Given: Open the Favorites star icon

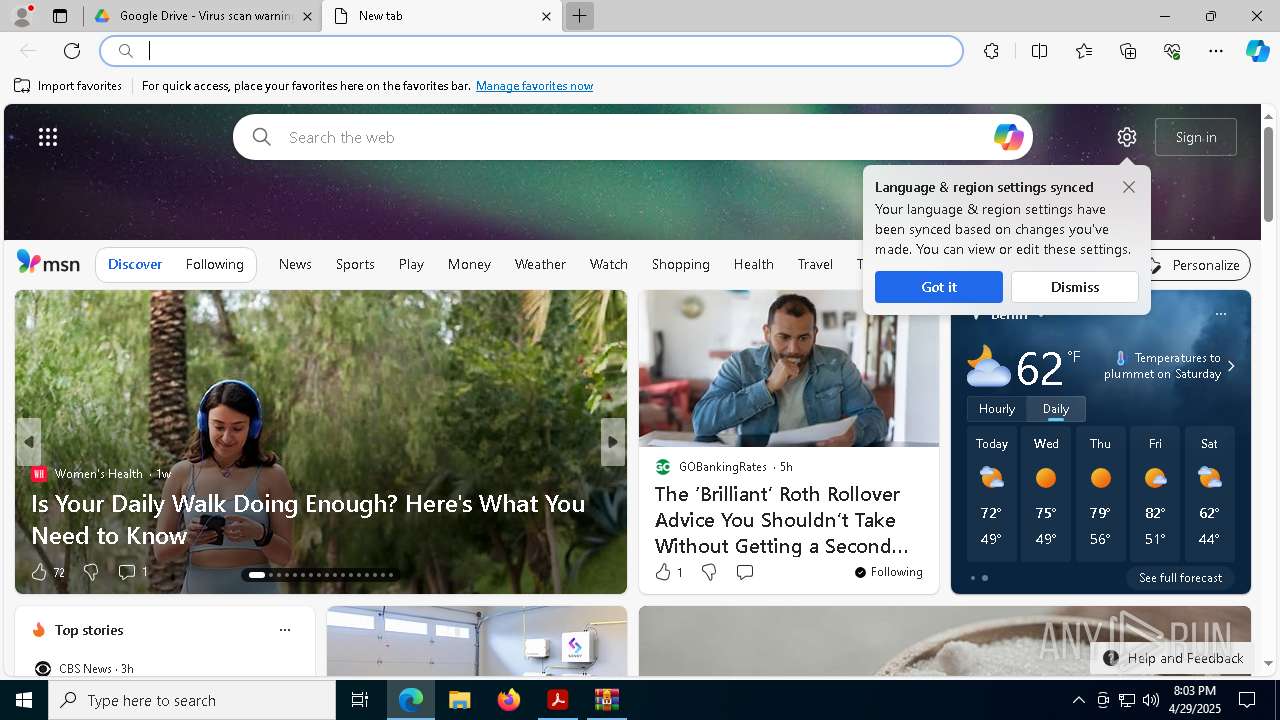Looking at the screenshot, I should (x=1084, y=51).
